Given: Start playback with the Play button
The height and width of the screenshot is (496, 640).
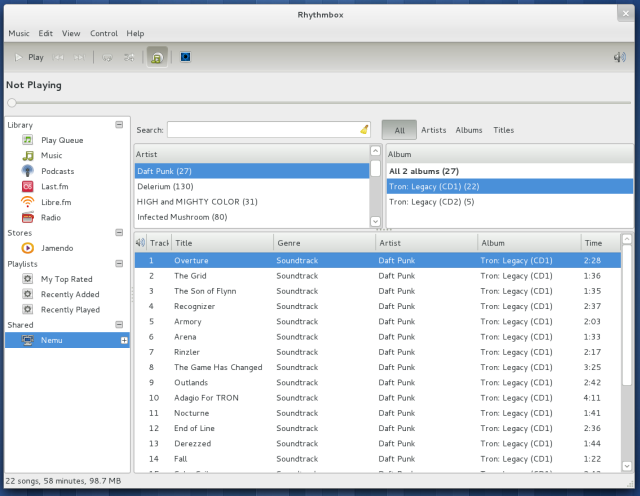Looking at the screenshot, I should (x=29, y=58).
